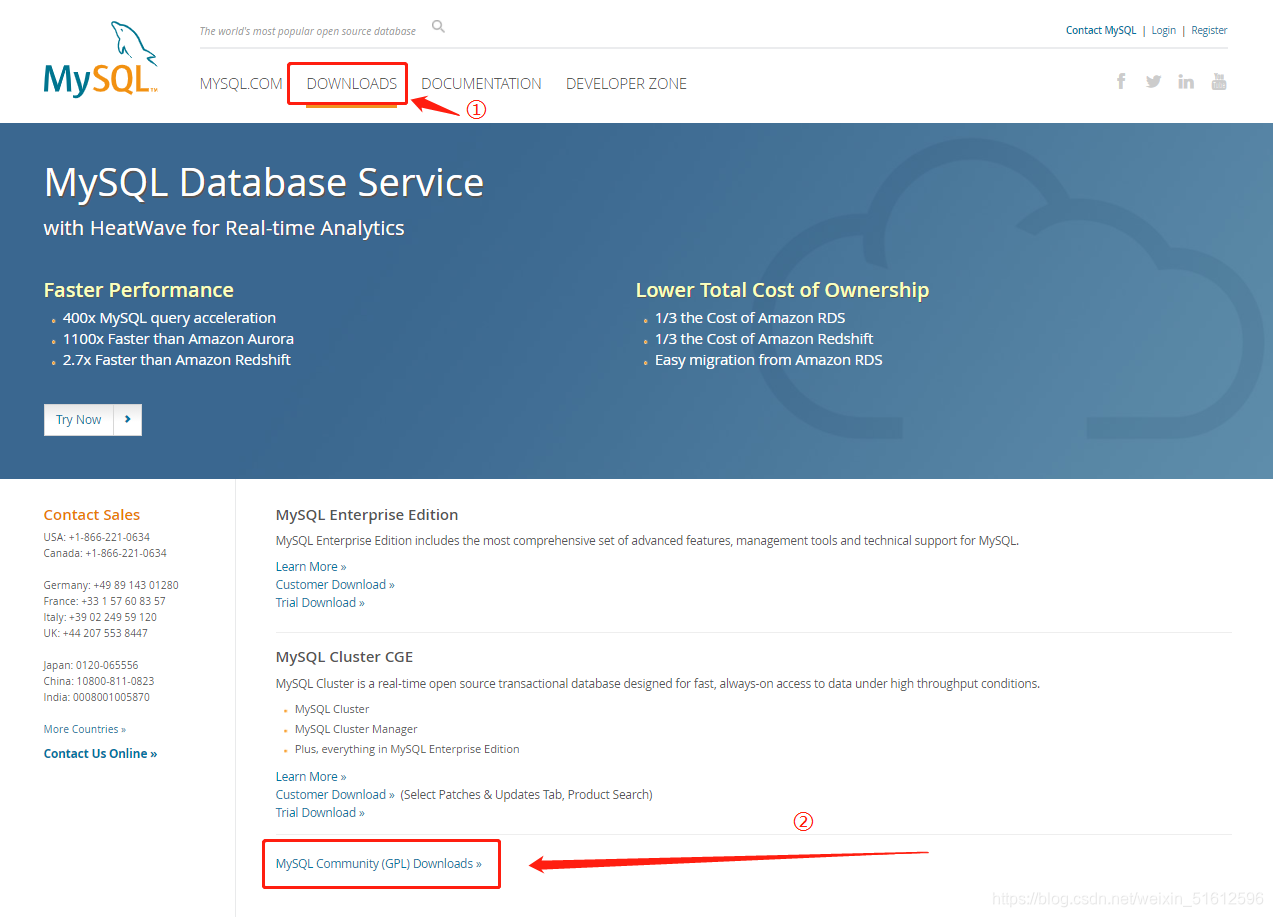Open Customer Download under Enterprise Edition
1273x917 pixels.
click(x=335, y=585)
